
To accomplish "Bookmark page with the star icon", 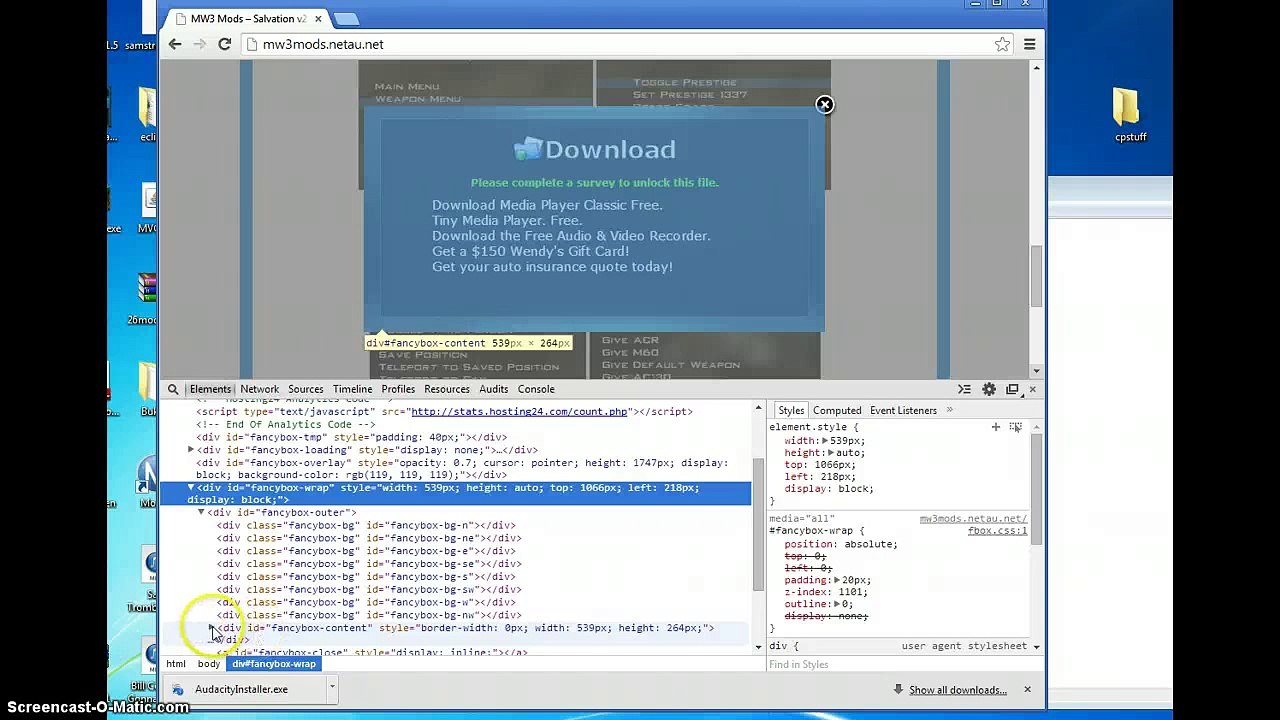I will [x=1002, y=44].
